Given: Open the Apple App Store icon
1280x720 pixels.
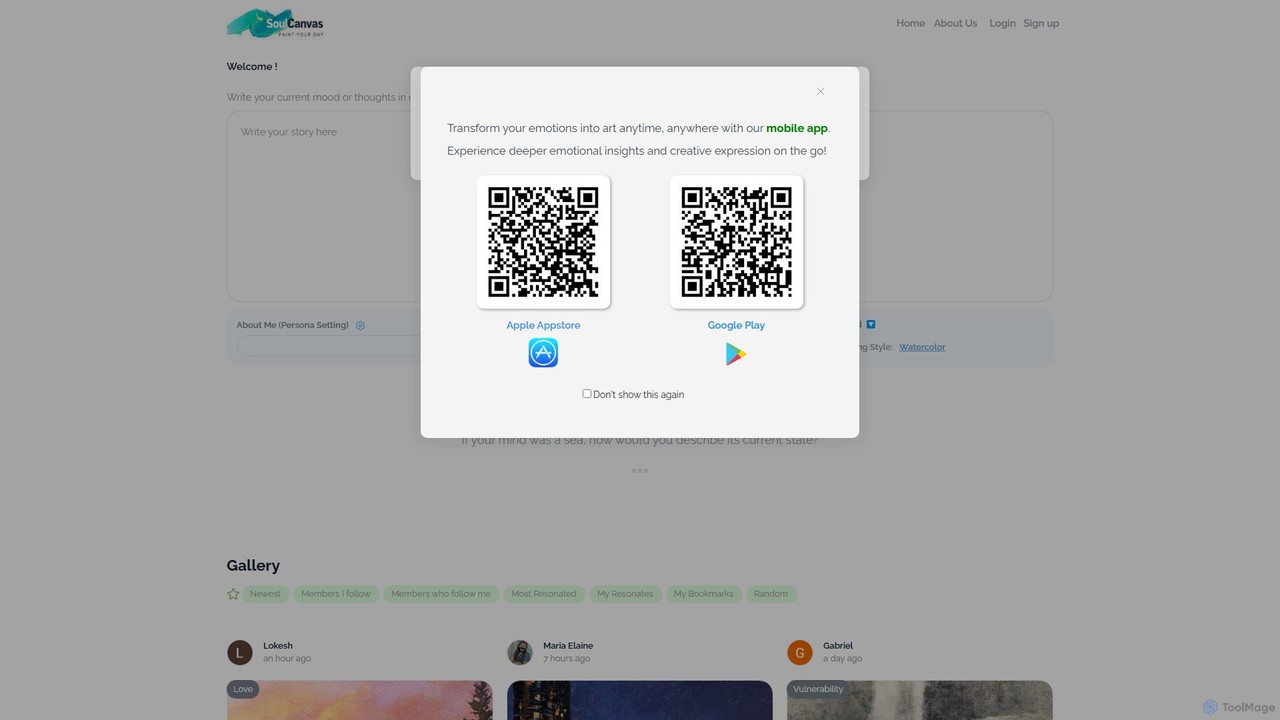Looking at the screenshot, I should pyautogui.click(x=543, y=353).
